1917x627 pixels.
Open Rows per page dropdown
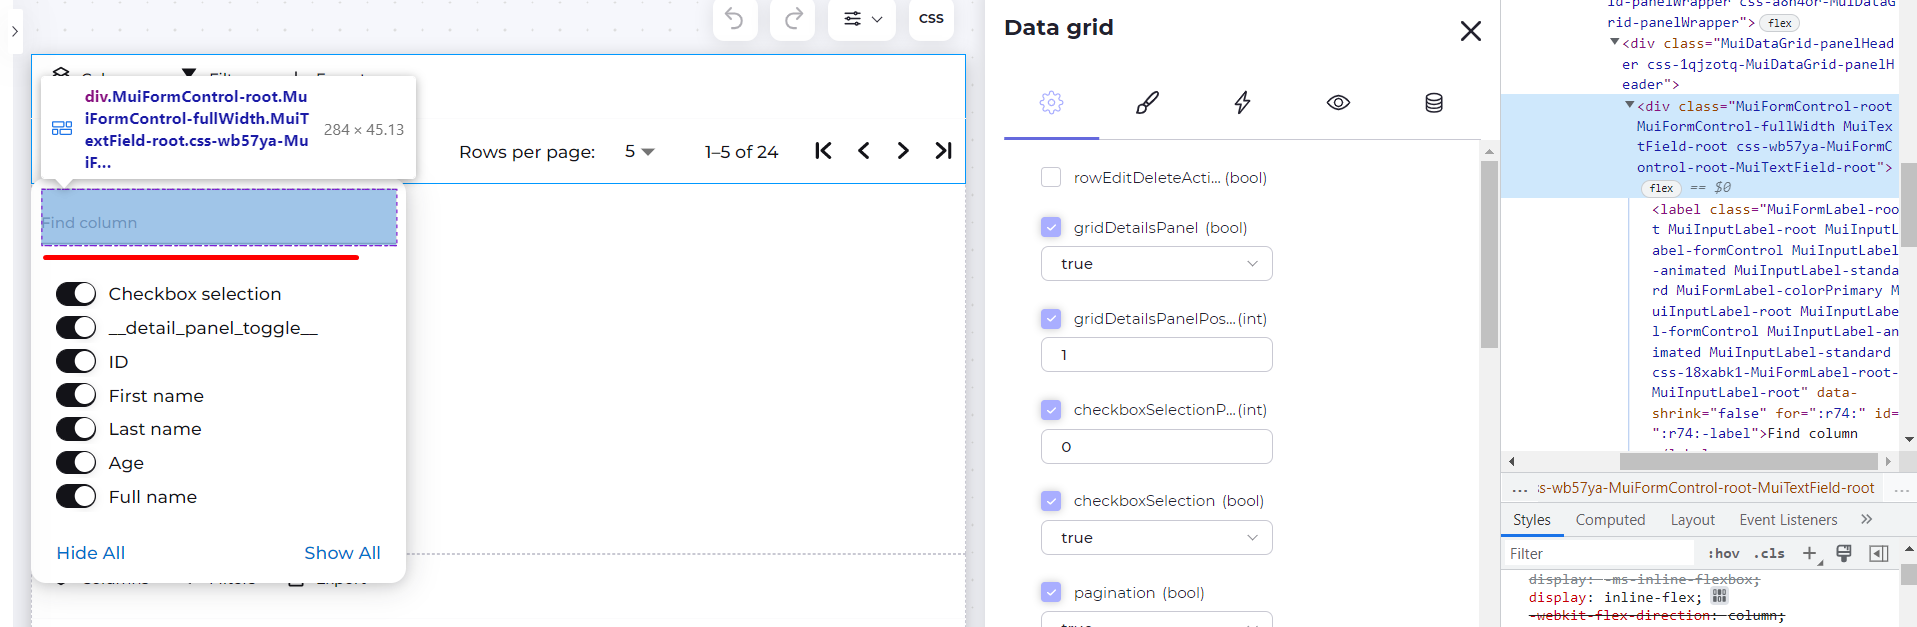click(639, 152)
